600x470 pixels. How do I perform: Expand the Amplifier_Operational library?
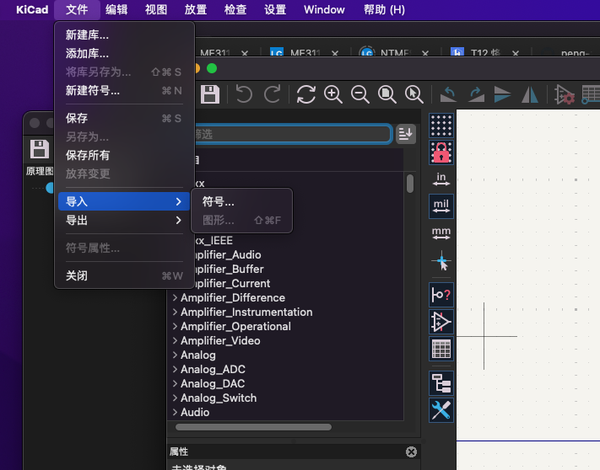pos(175,326)
